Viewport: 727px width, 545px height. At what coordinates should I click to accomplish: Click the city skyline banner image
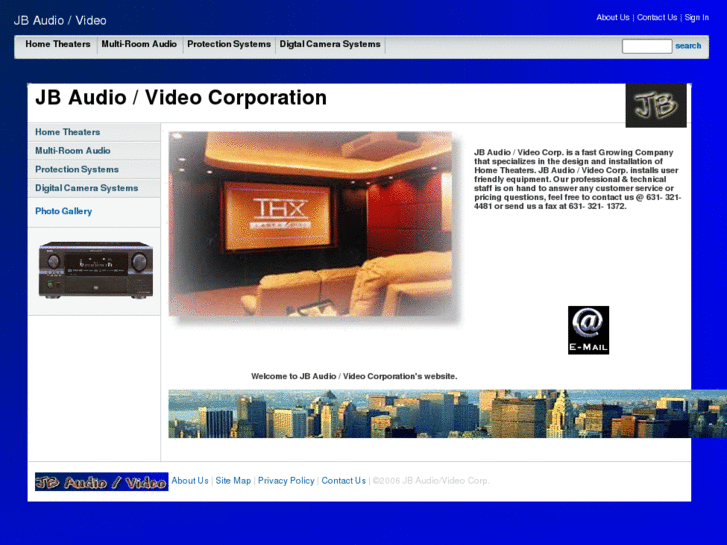(447, 414)
